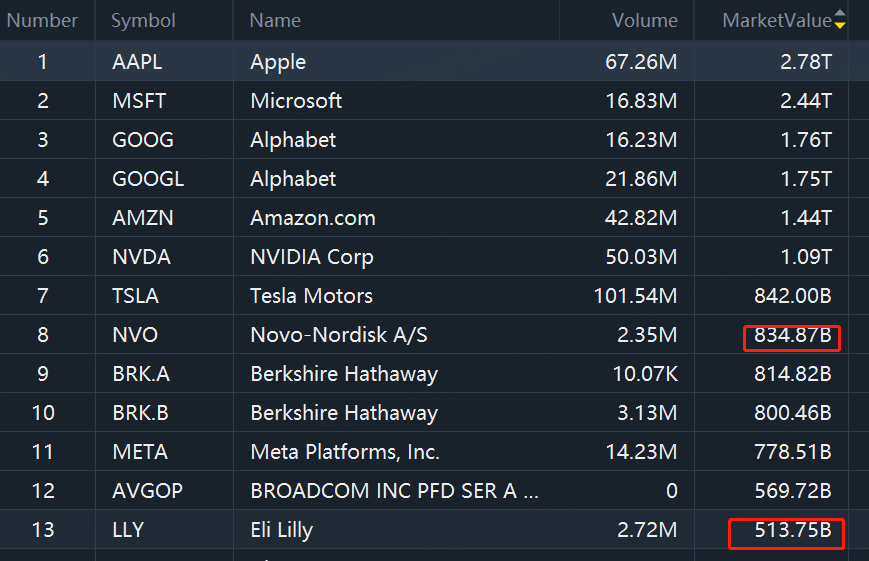869x561 pixels.
Task: Sort the table by Volume header
Action: coord(645,21)
